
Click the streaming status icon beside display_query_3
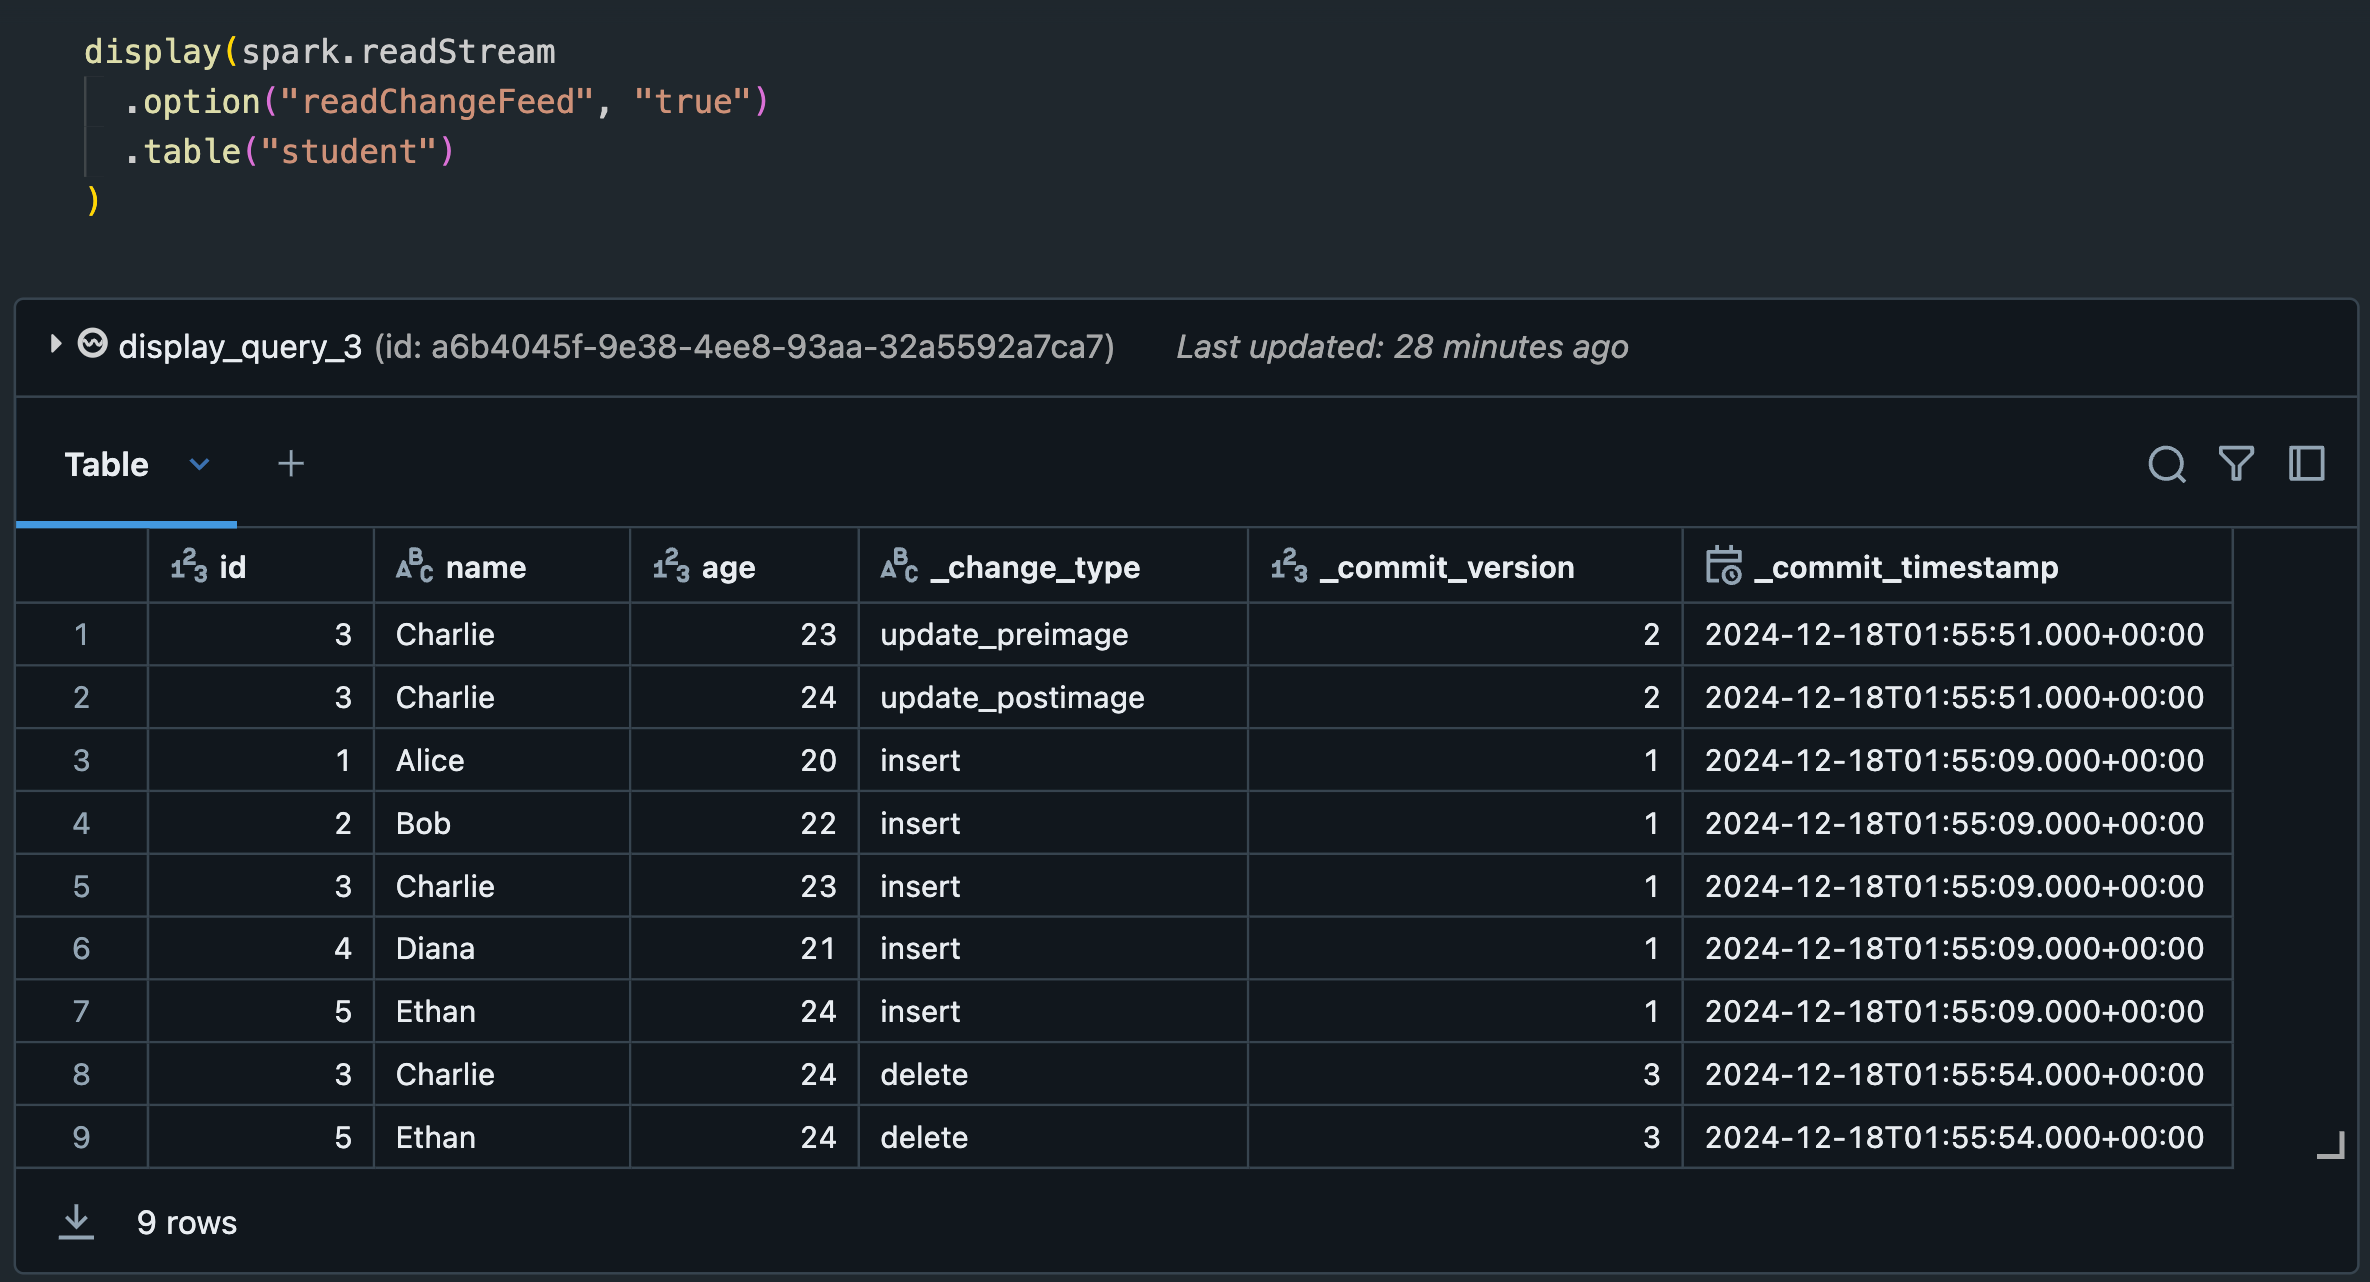click(x=91, y=345)
